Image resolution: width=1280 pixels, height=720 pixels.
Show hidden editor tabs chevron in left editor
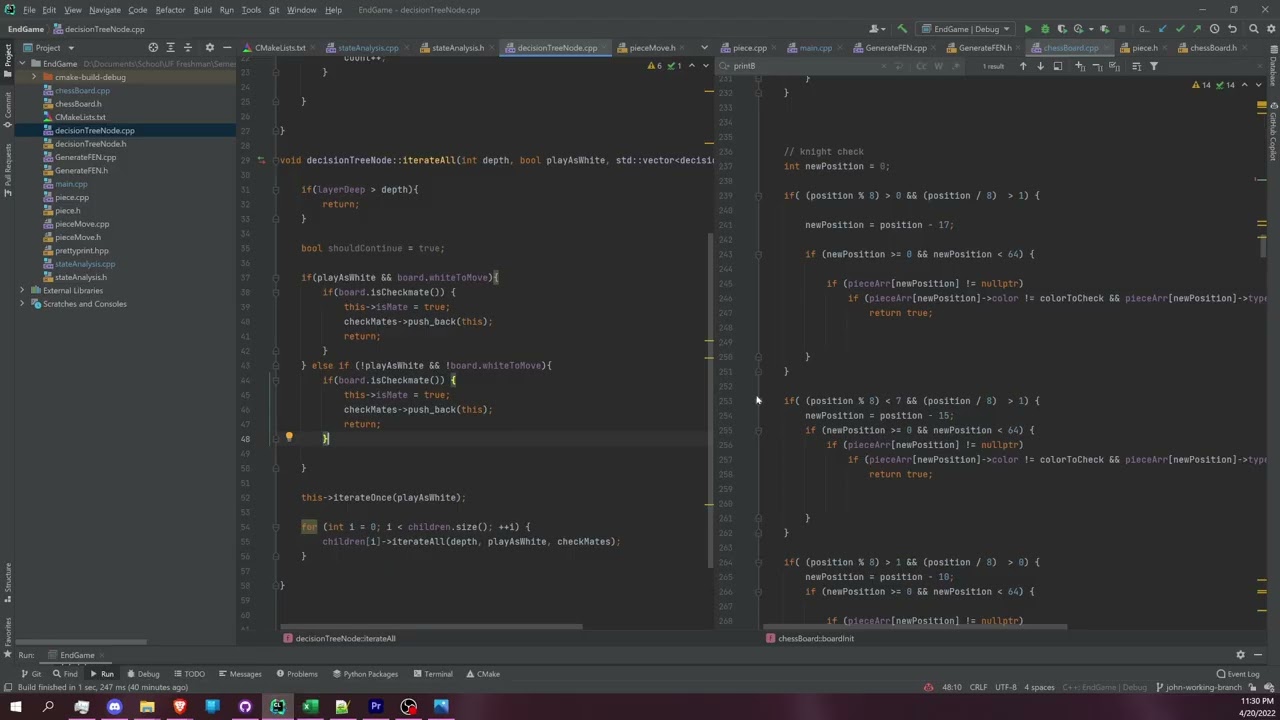[x=703, y=48]
